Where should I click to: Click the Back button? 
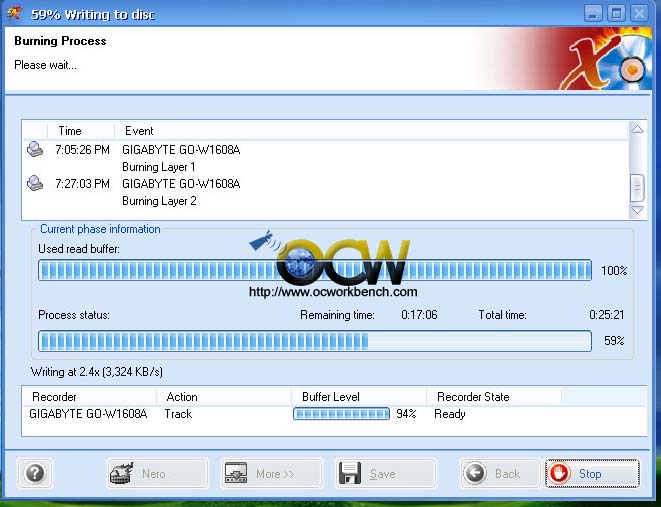pos(500,474)
